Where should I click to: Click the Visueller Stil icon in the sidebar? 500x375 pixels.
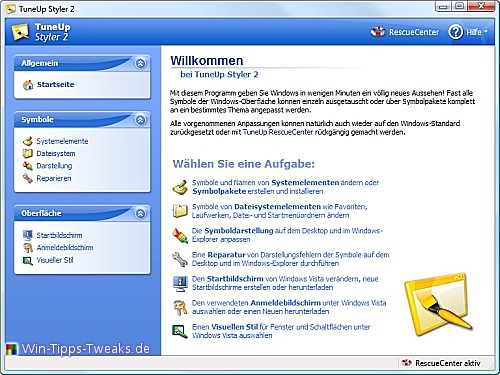click(28, 260)
